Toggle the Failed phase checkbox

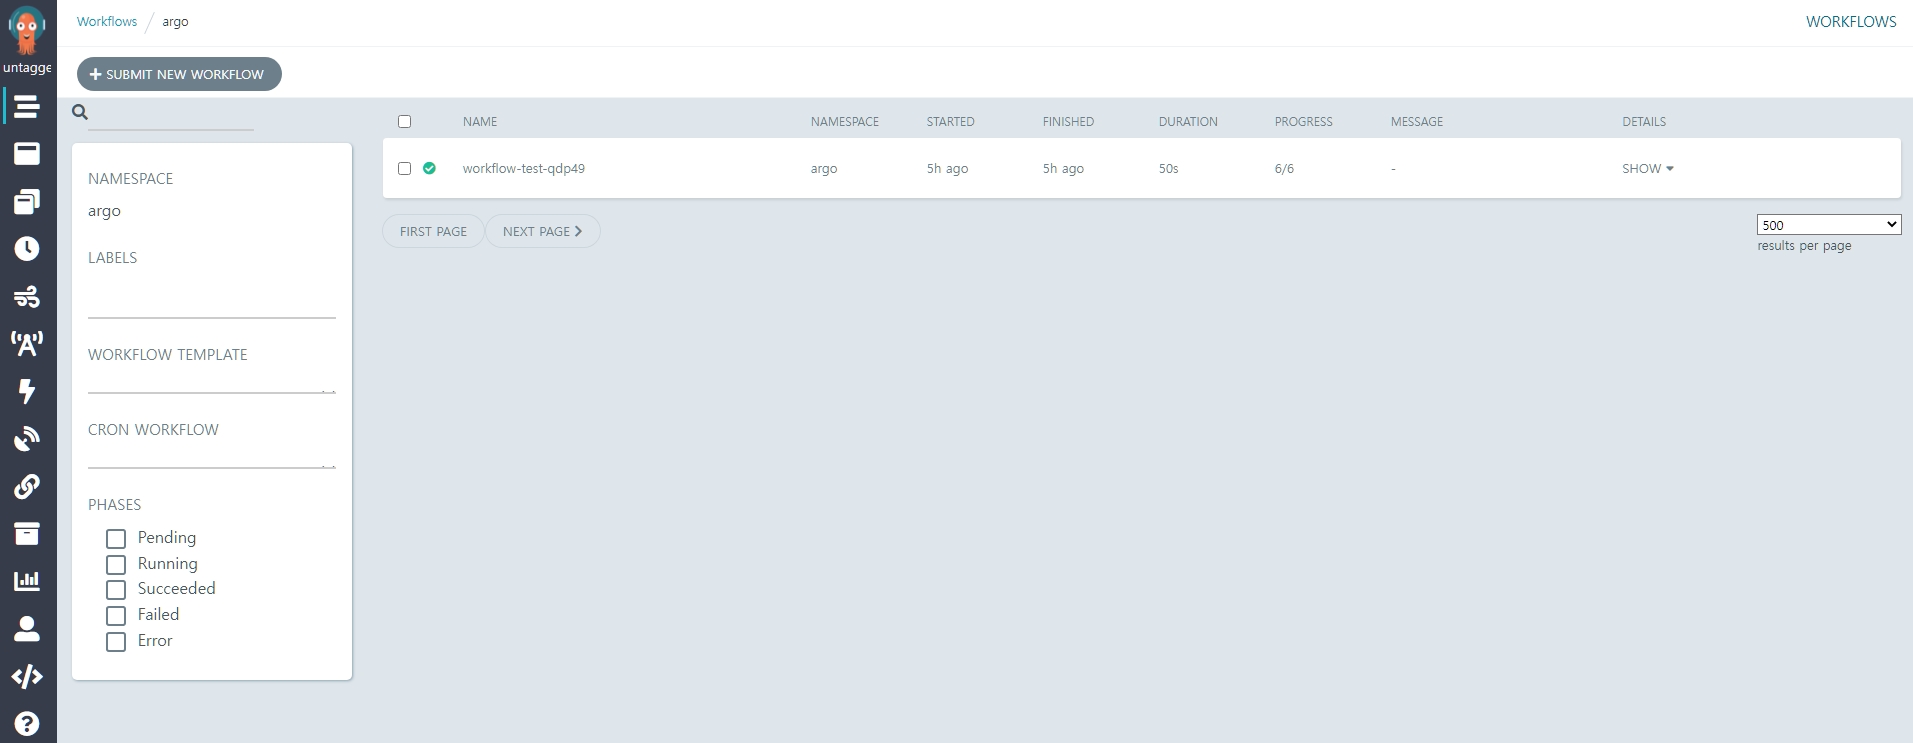click(116, 616)
